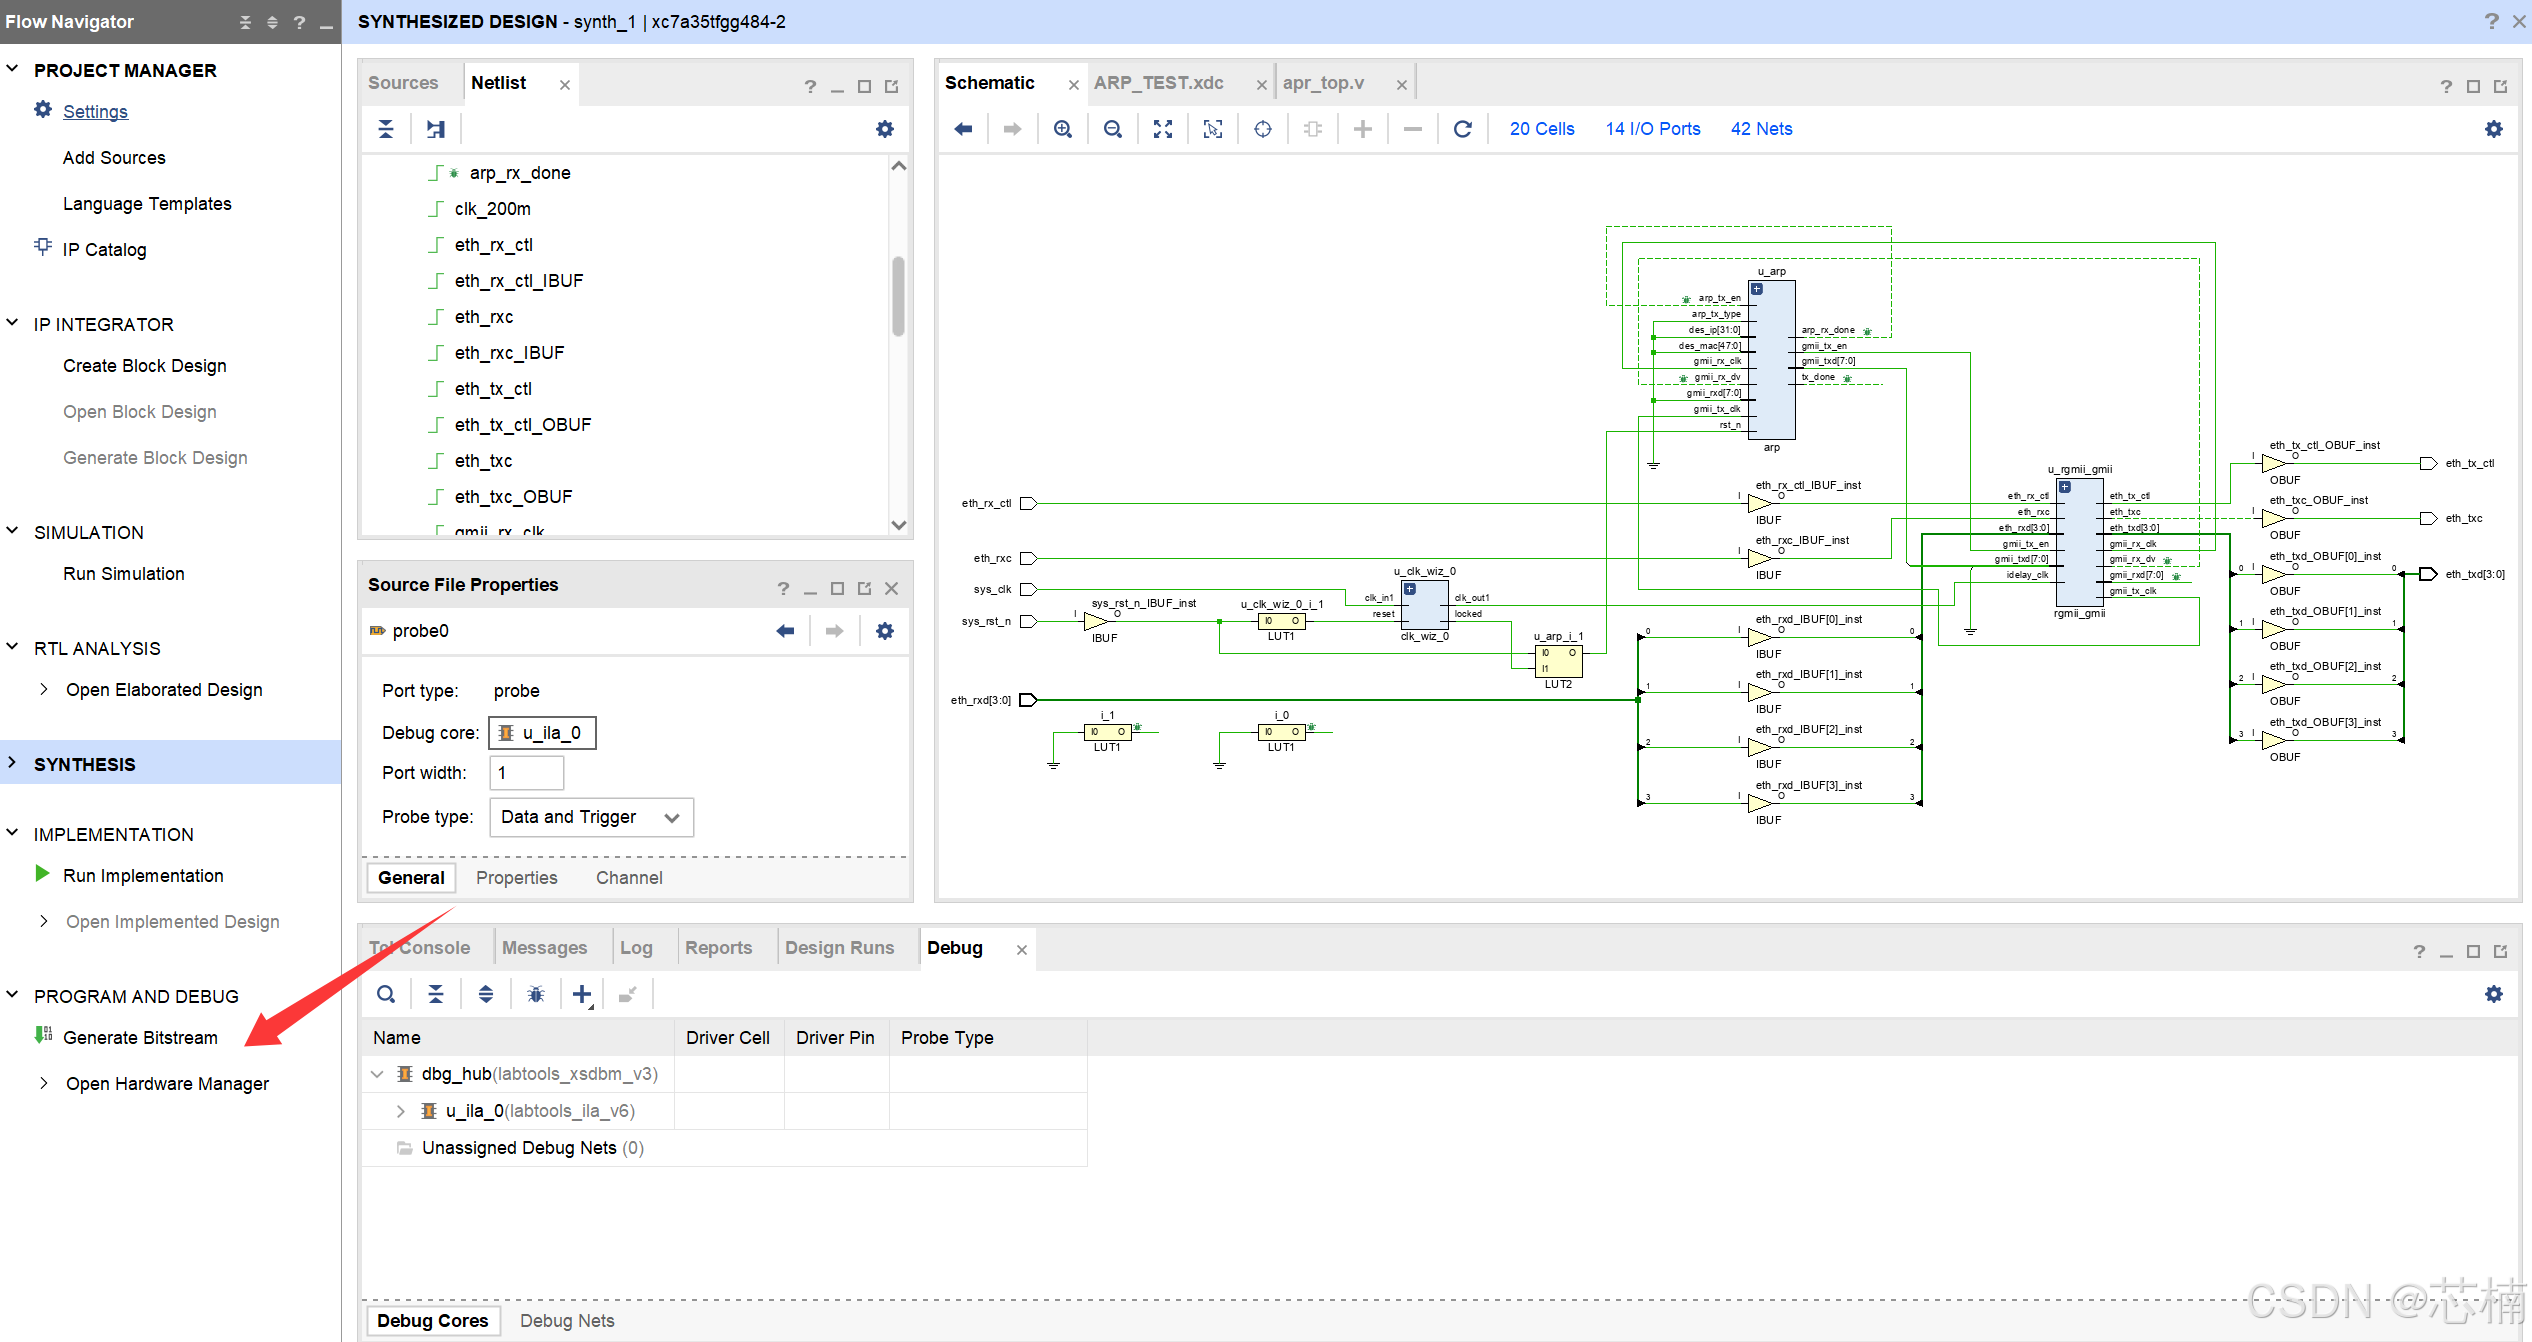This screenshot has width=2532, height=1342.
Task: Click the 42 Nets link in Schematic toolbar
Action: pos(1761,128)
